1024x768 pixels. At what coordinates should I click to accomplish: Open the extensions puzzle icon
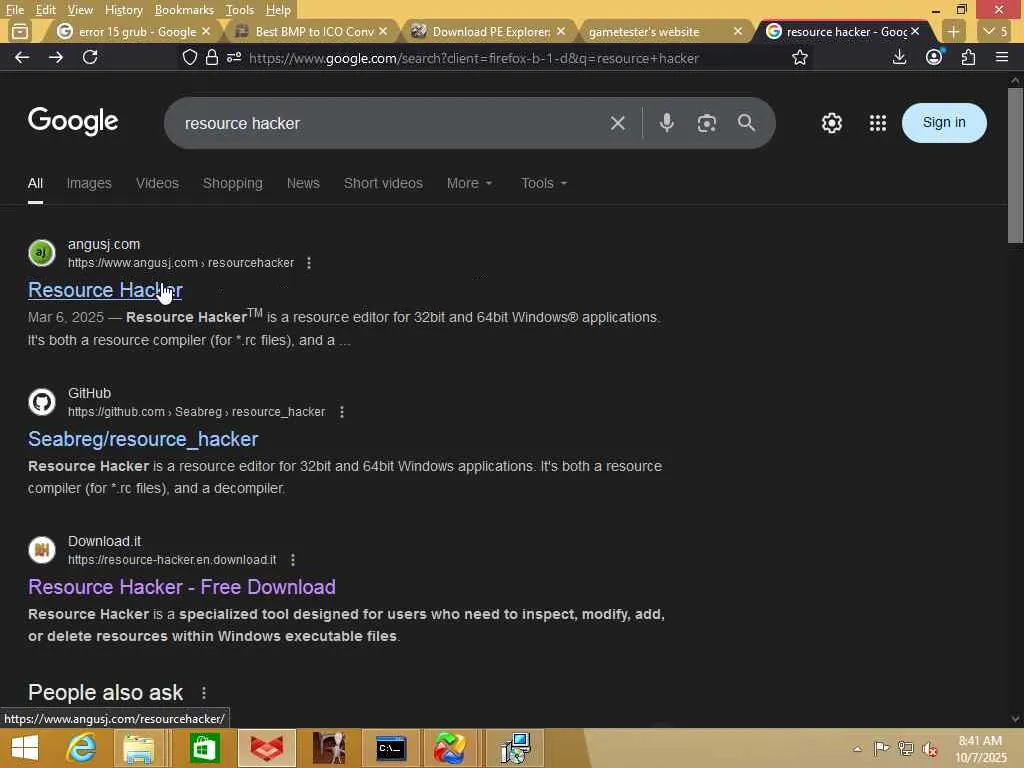point(968,57)
